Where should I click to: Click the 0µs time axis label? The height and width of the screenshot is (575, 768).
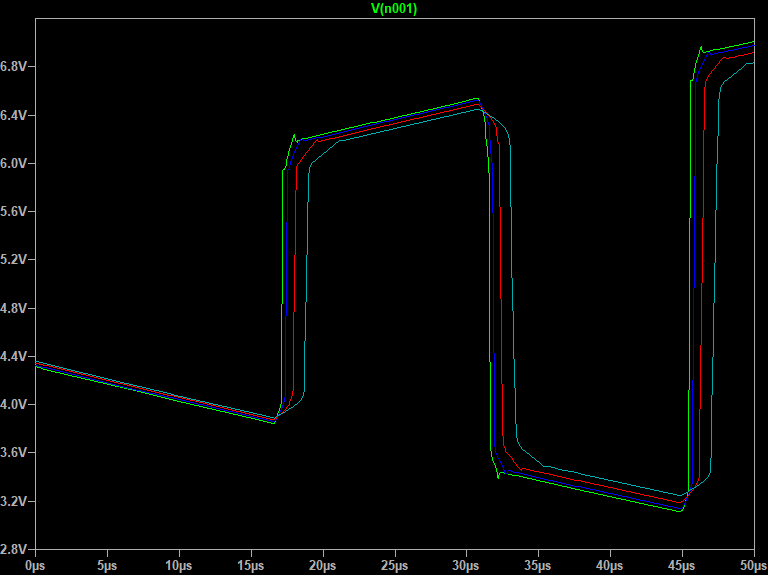coord(35,566)
